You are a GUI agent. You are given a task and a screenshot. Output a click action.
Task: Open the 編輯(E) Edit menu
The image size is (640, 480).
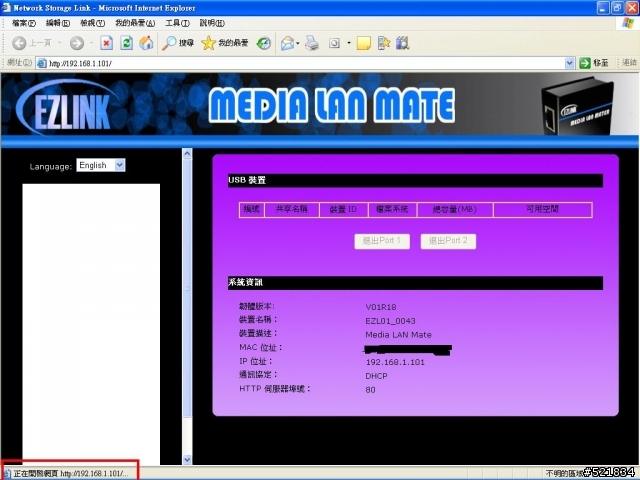(x=58, y=23)
